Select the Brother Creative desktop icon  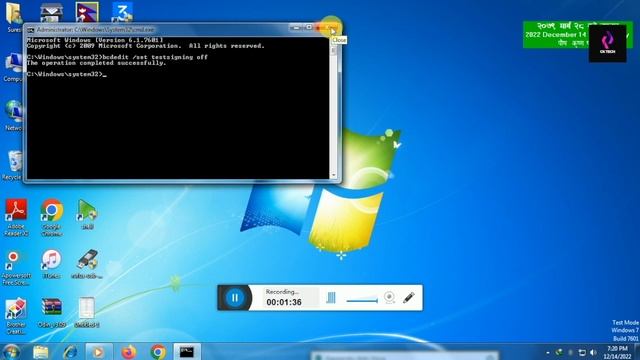click(16, 316)
